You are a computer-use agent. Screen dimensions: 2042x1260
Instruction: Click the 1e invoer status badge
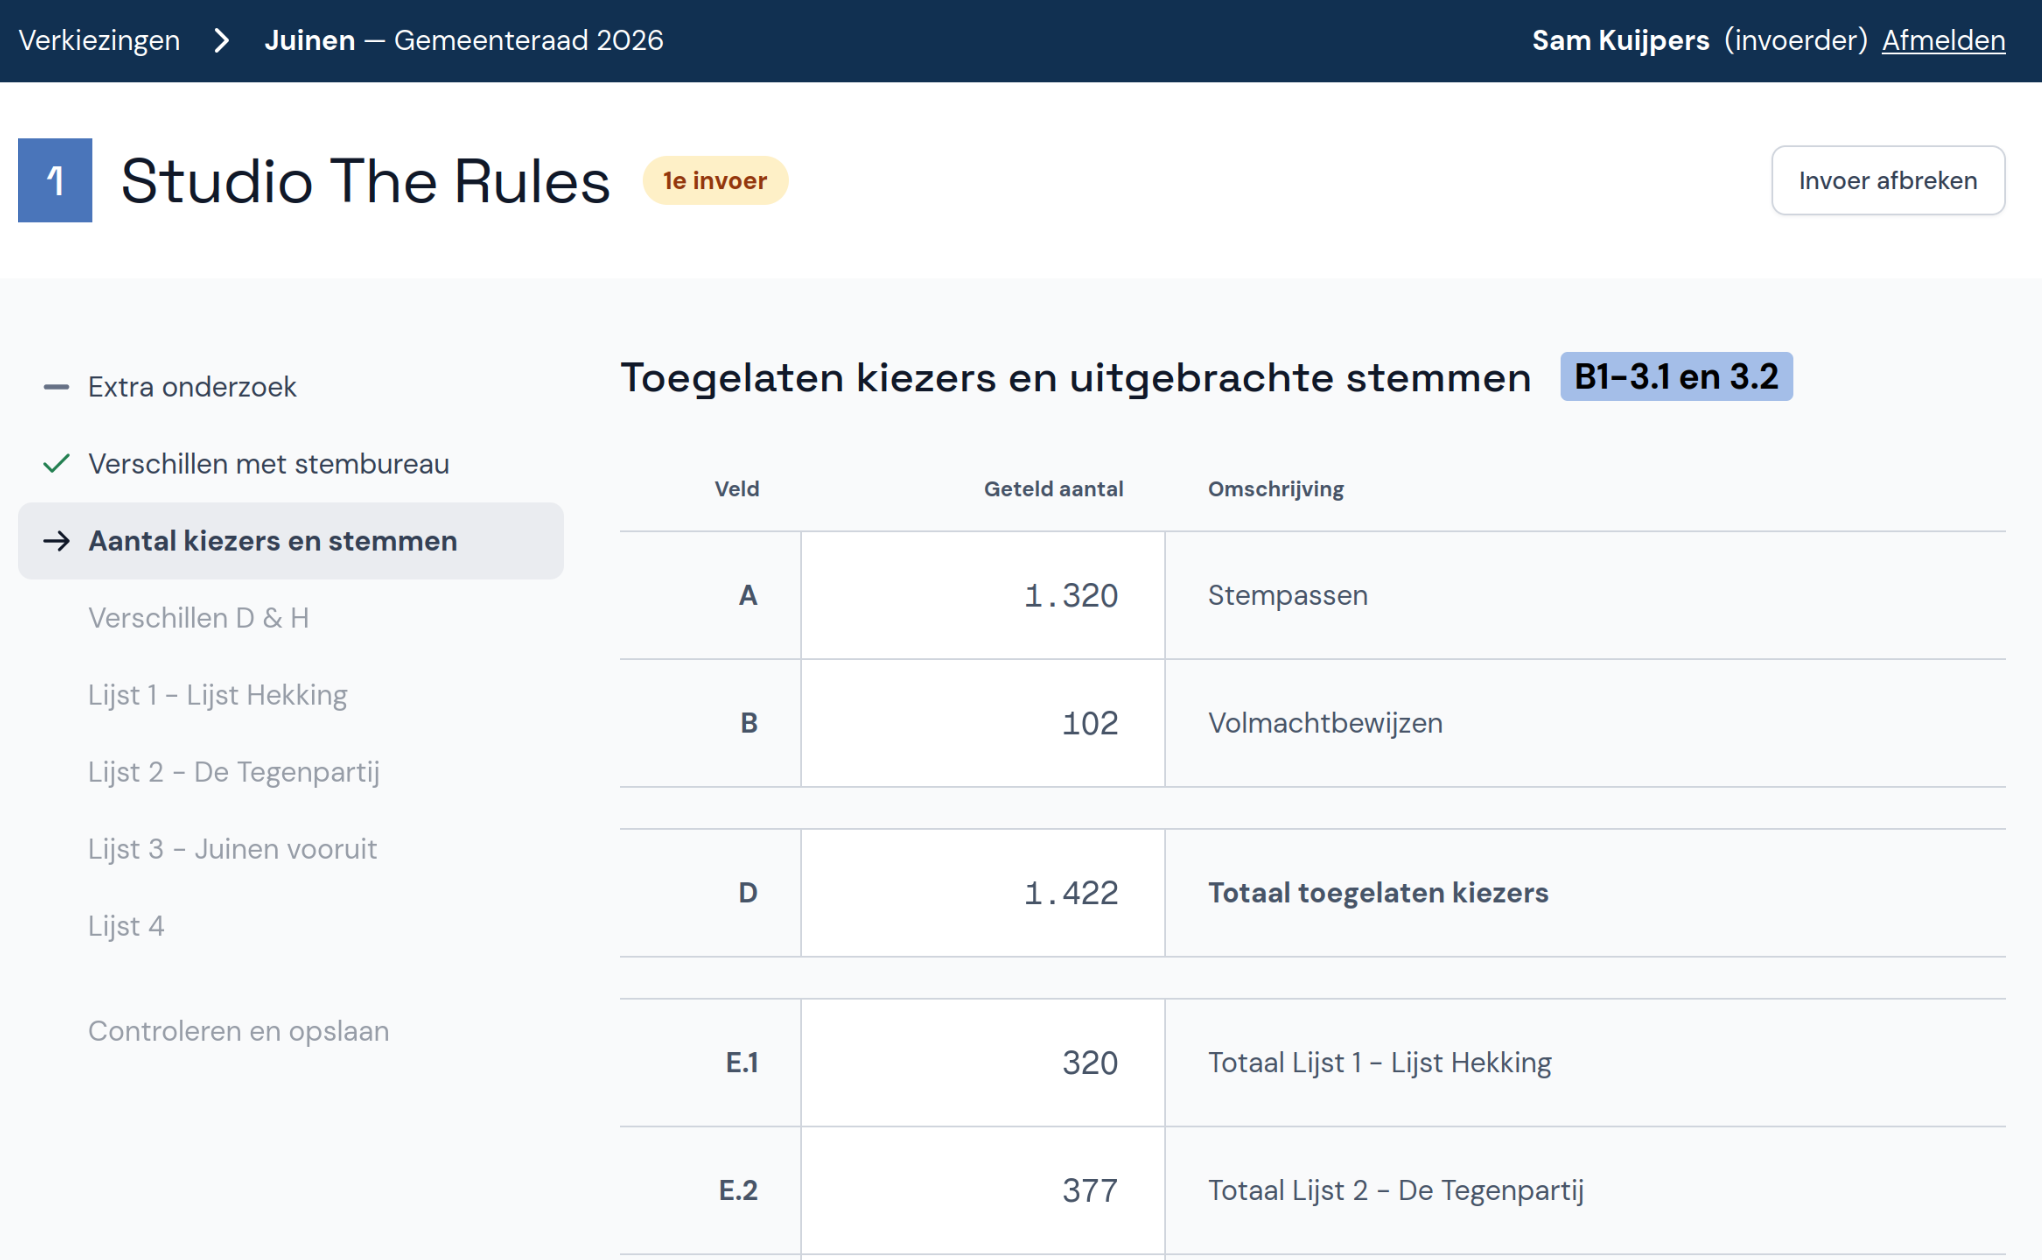point(714,181)
